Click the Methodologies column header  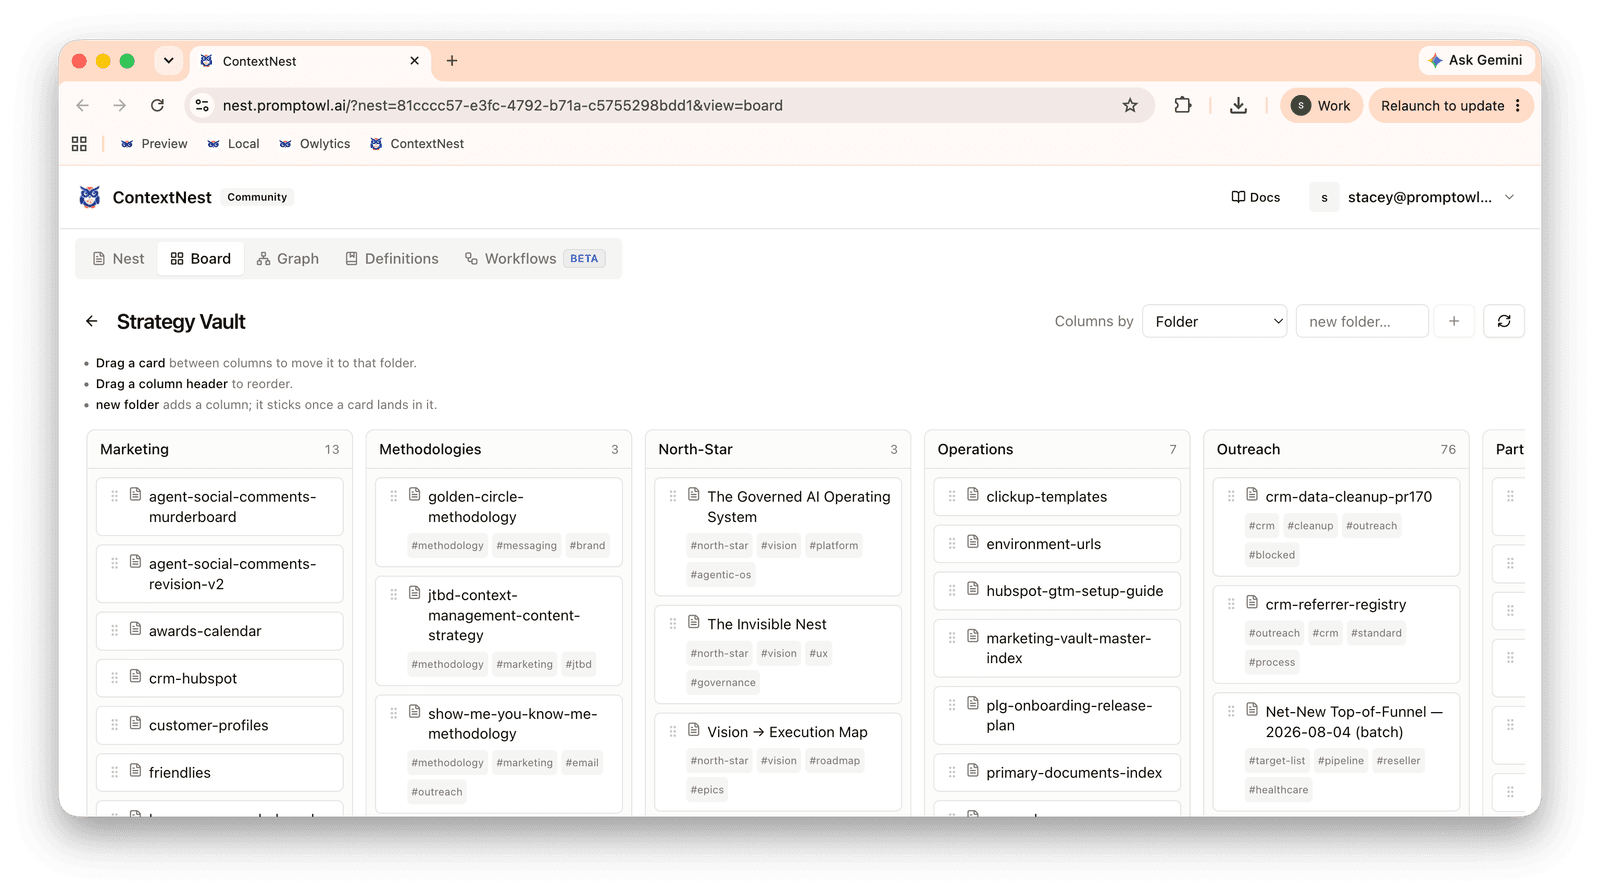(499, 449)
